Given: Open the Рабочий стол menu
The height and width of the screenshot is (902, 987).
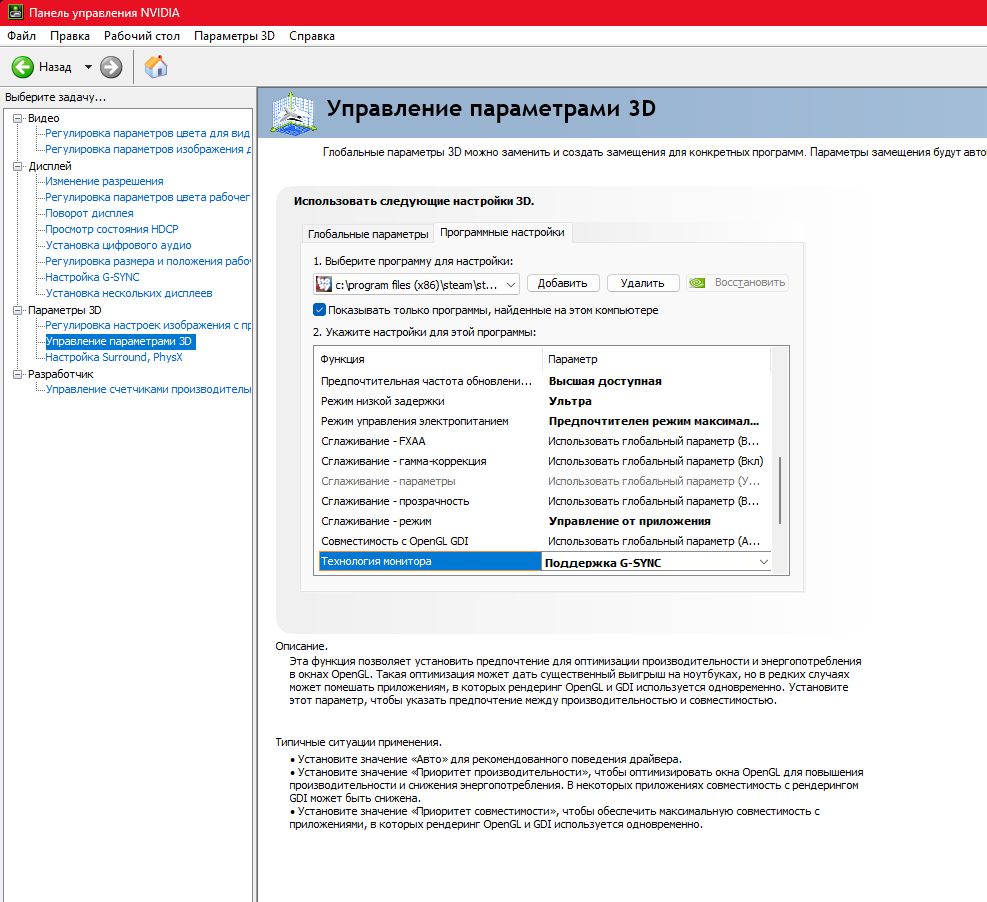Looking at the screenshot, I should [142, 36].
